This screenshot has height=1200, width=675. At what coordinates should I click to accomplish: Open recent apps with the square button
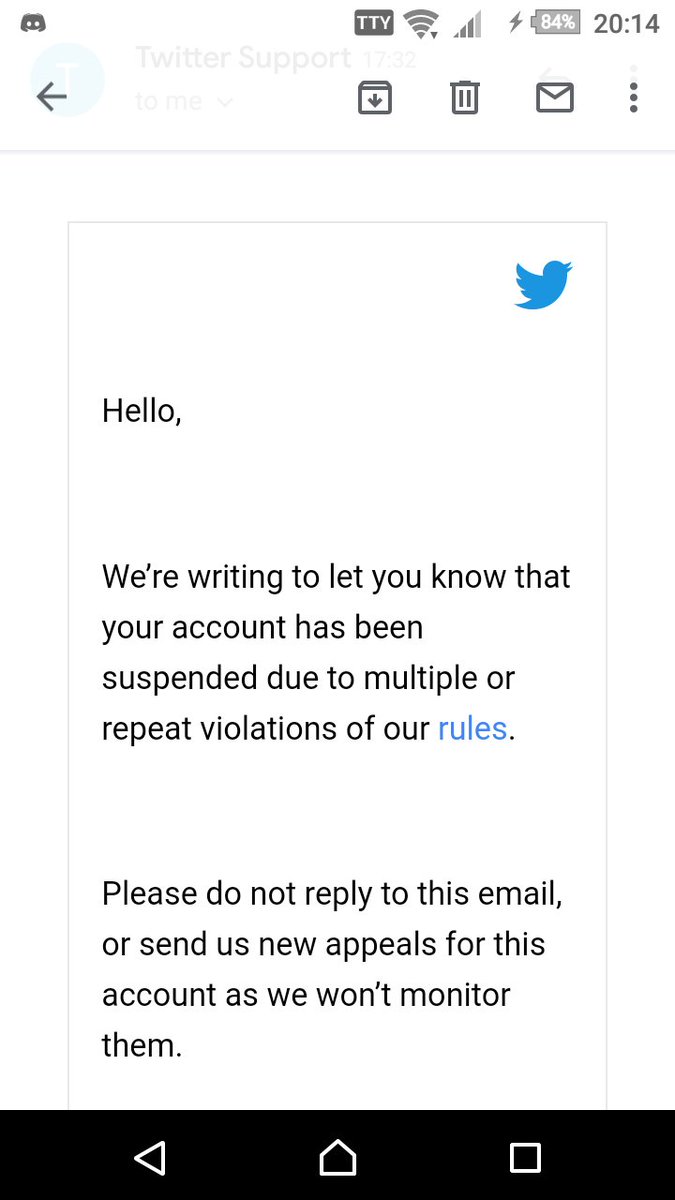point(525,1158)
